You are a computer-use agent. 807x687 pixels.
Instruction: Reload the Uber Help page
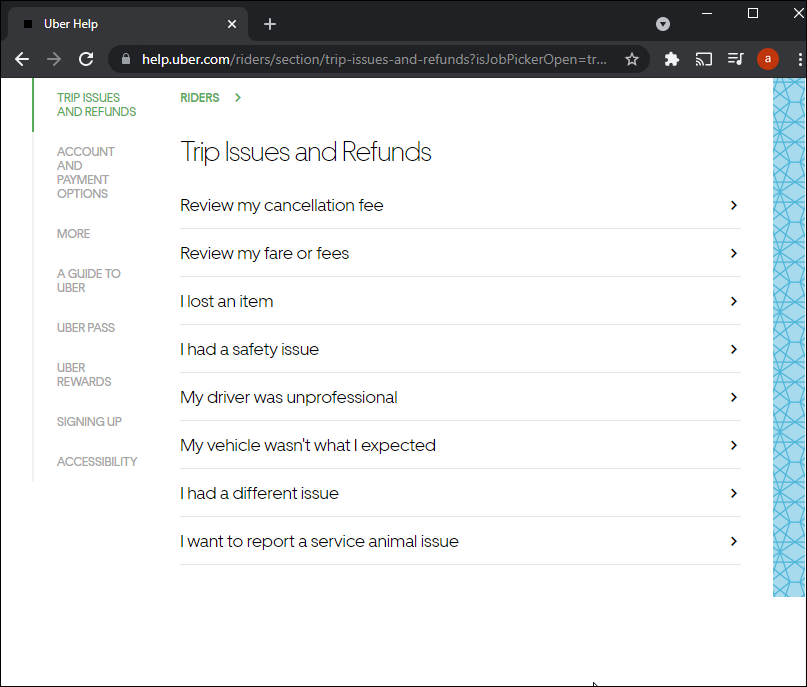(86, 59)
